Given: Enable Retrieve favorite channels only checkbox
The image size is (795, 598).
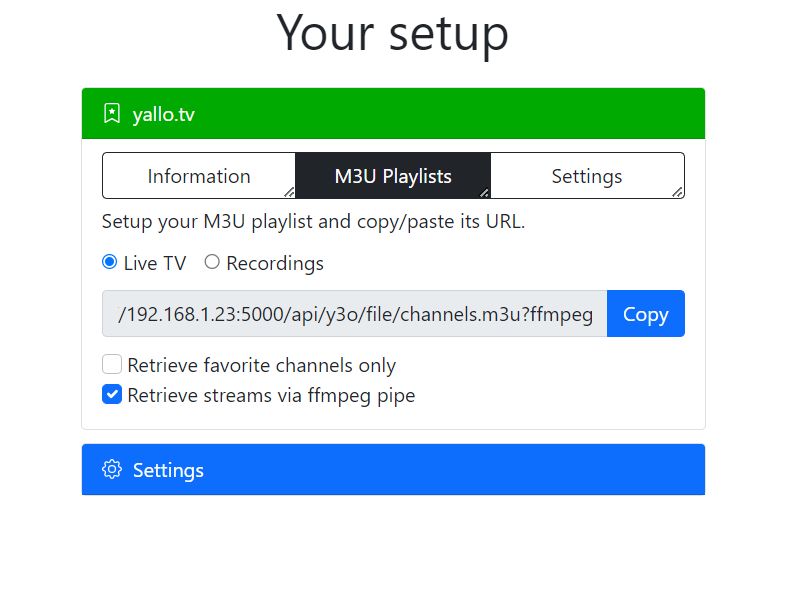Looking at the screenshot, I should 112,364.
